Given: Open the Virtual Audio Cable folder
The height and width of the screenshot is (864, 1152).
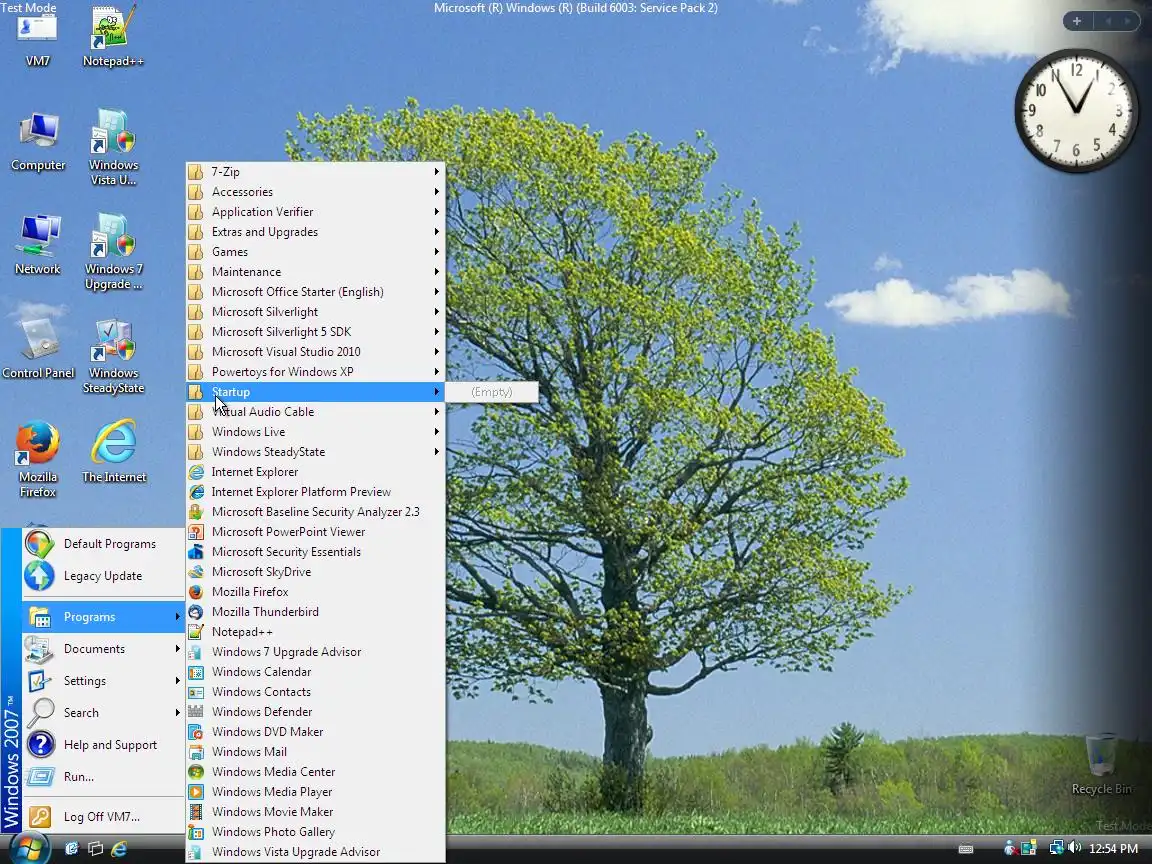Looking at the screenshot, I should coord(315,412).
